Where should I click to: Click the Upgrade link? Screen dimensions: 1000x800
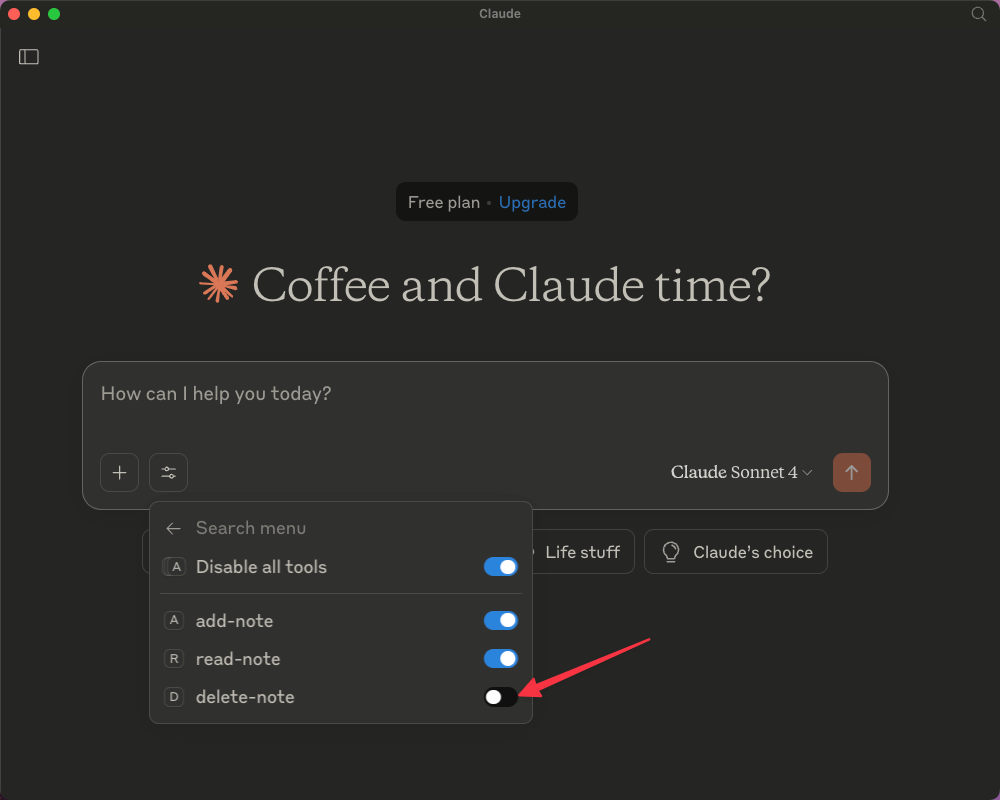coord(532,202)
